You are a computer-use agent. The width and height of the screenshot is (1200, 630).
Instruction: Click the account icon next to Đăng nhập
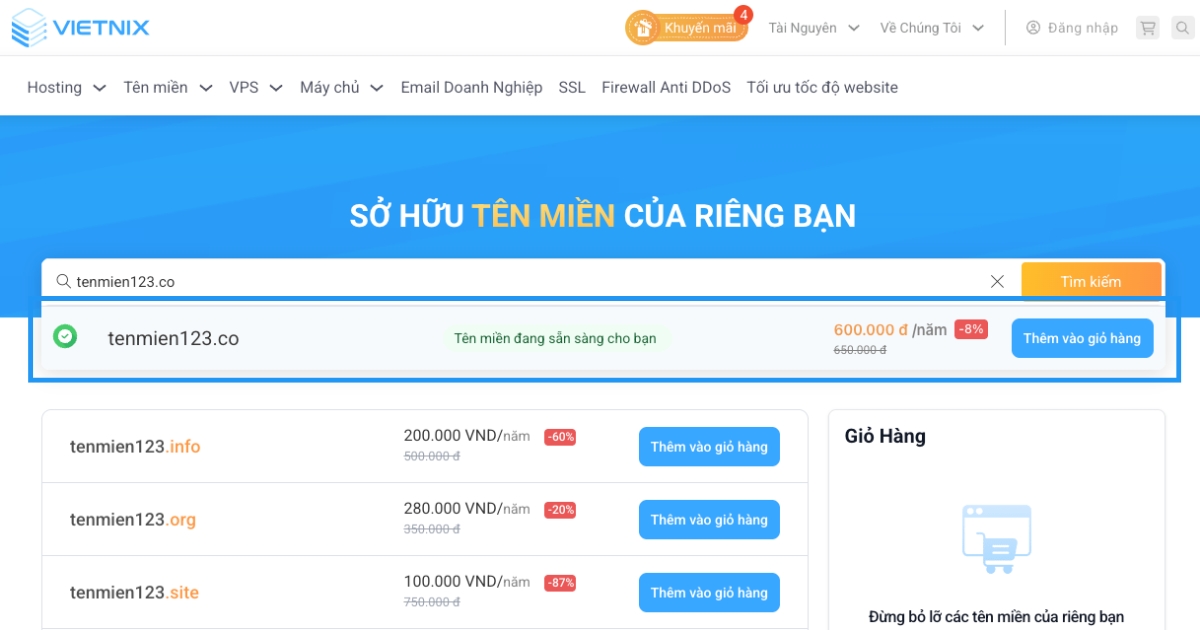[1031, 28]
